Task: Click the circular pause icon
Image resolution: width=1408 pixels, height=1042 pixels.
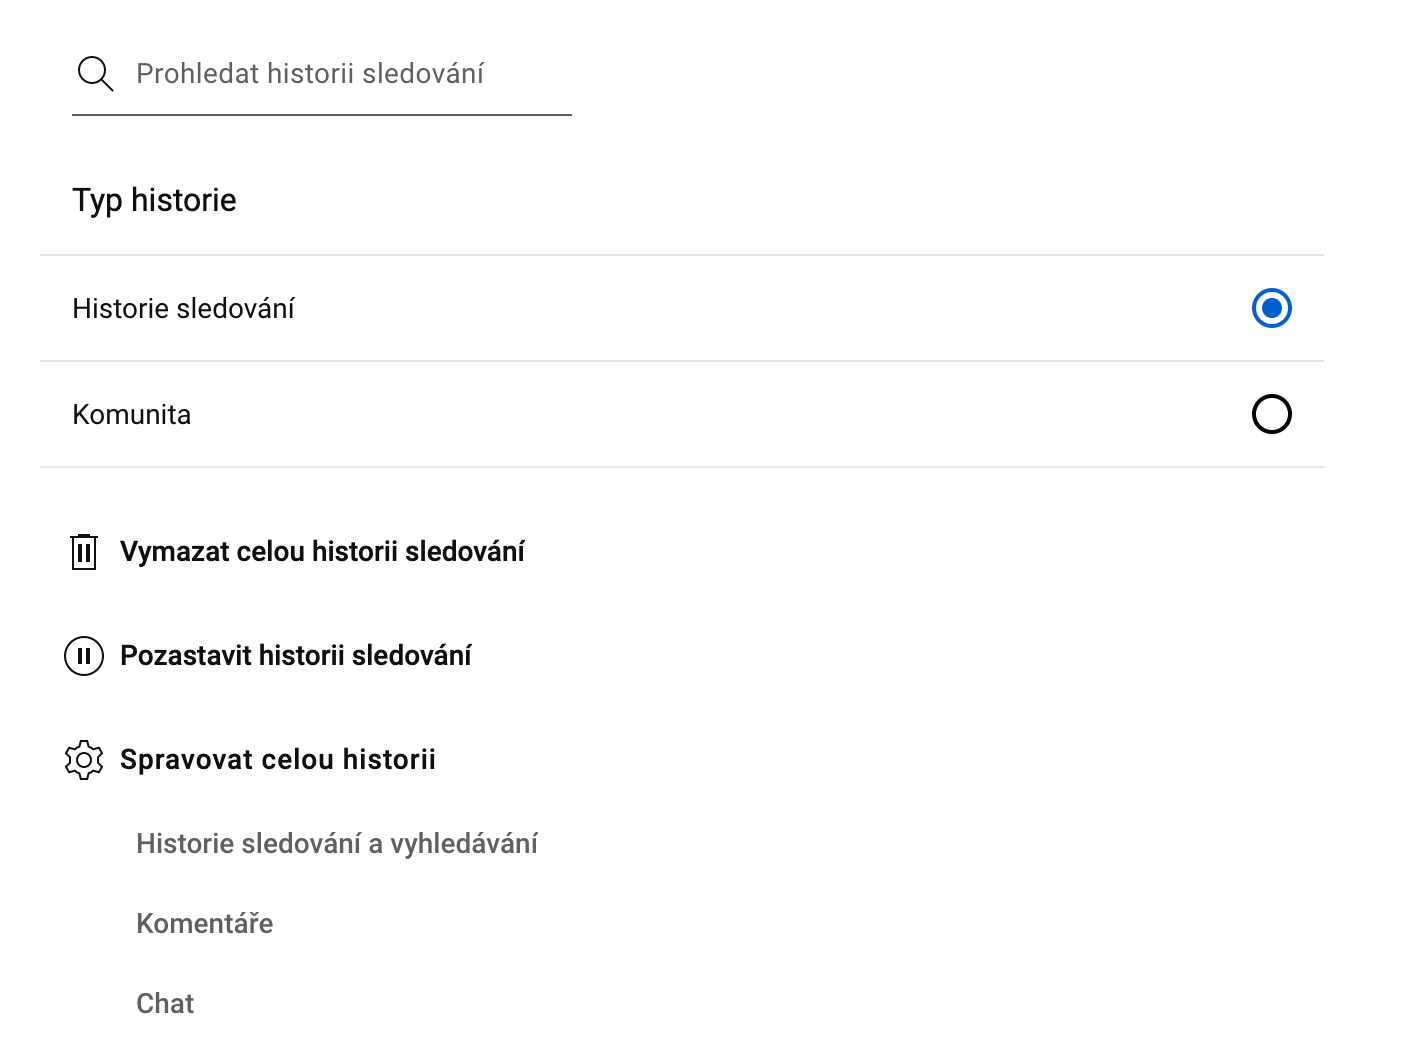Action: tap(84, 656)
